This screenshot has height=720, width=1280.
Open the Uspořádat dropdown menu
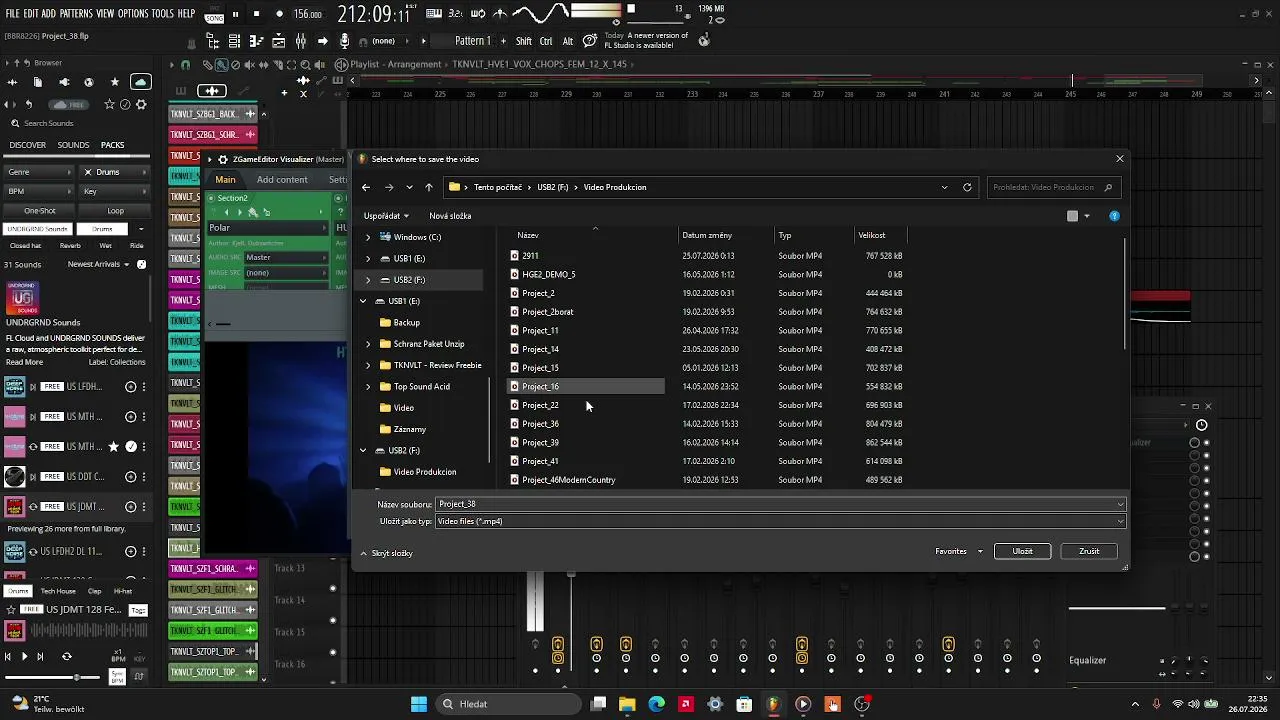tap(386, 216)
